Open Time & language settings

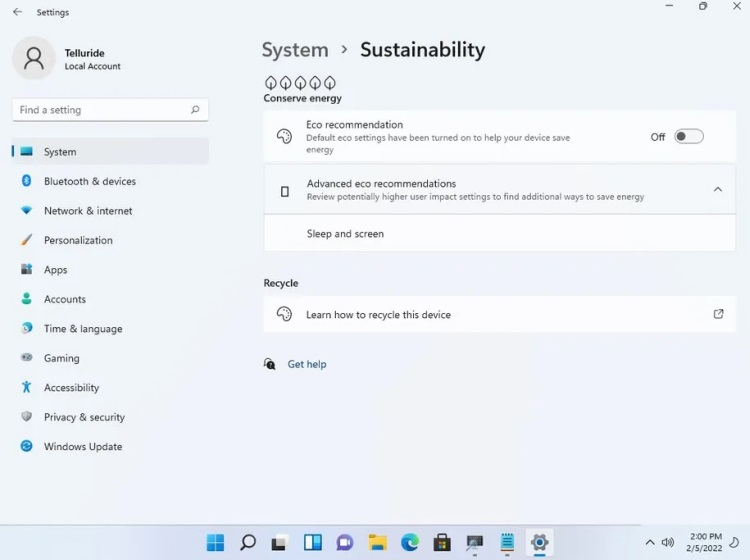coord(83,329)
